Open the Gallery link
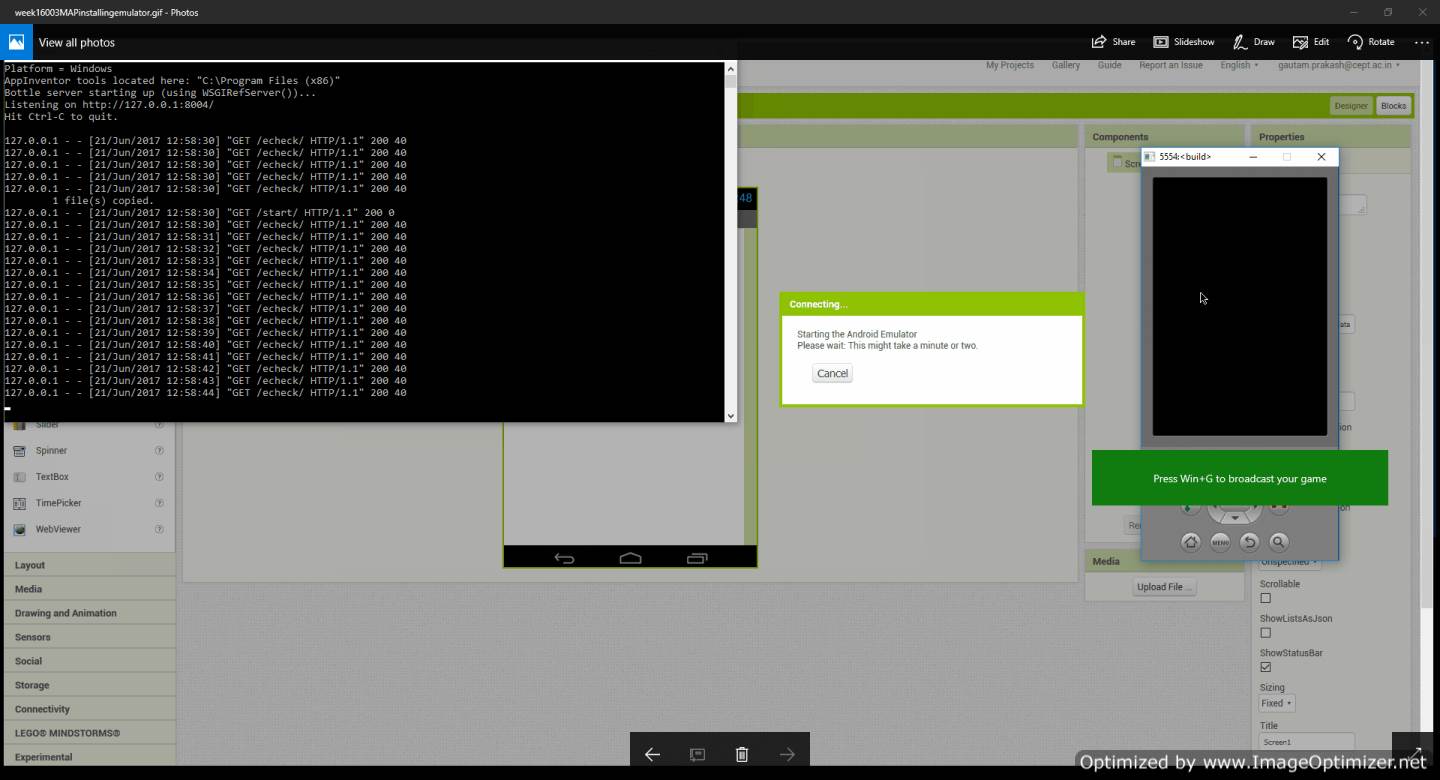The width and height of the screenshot is (1440, 780). coord(1065,65)
